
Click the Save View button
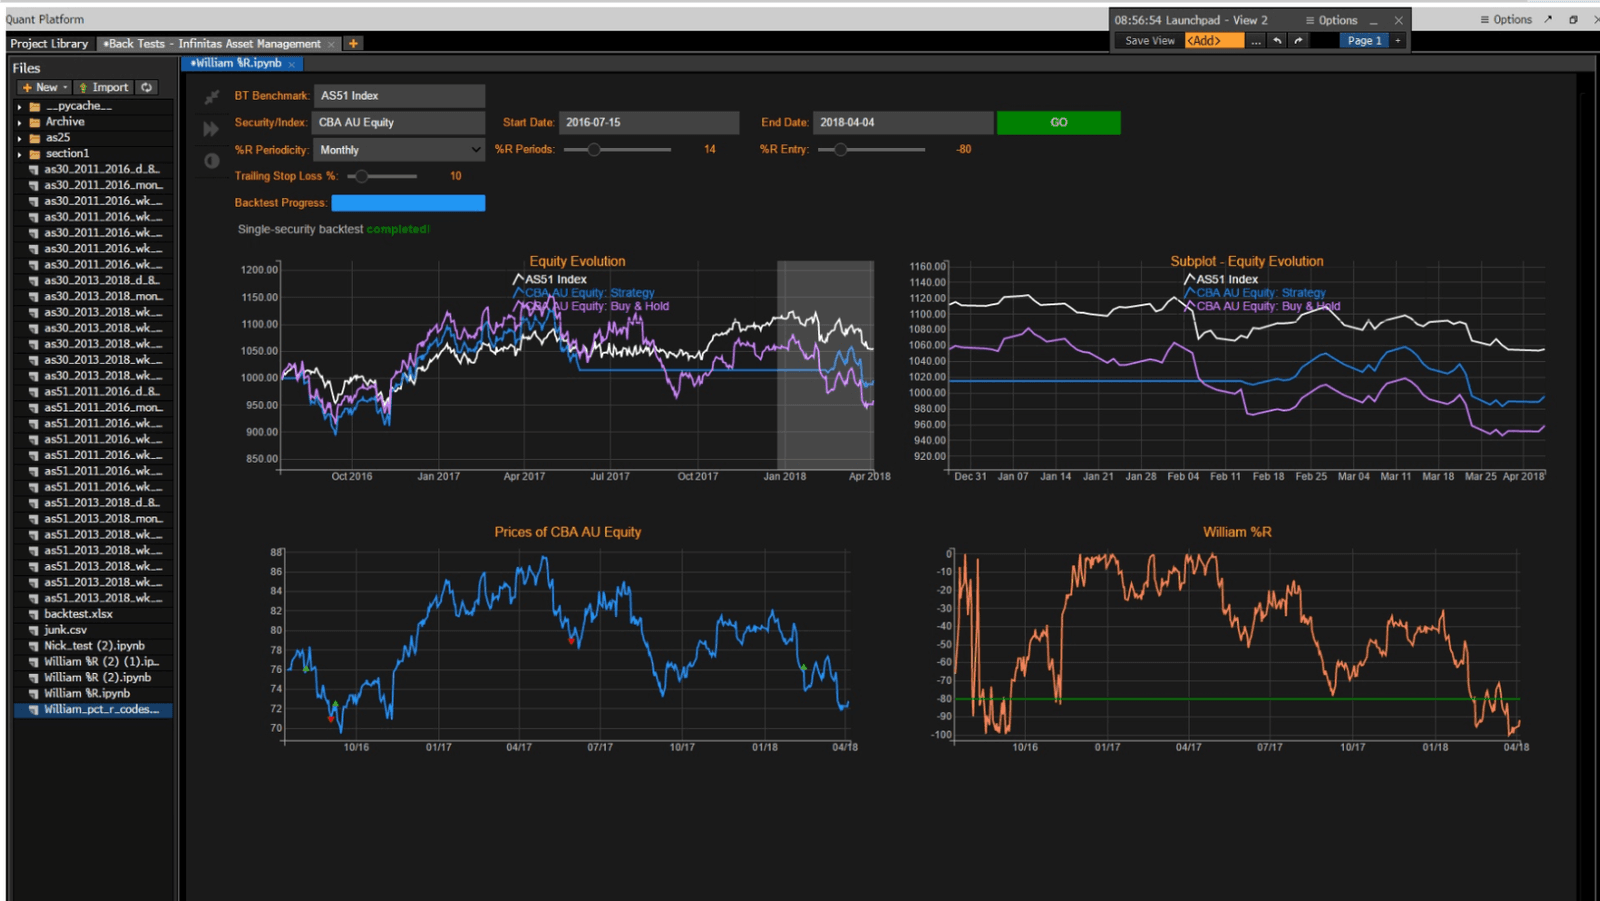tap(1149, 41)
